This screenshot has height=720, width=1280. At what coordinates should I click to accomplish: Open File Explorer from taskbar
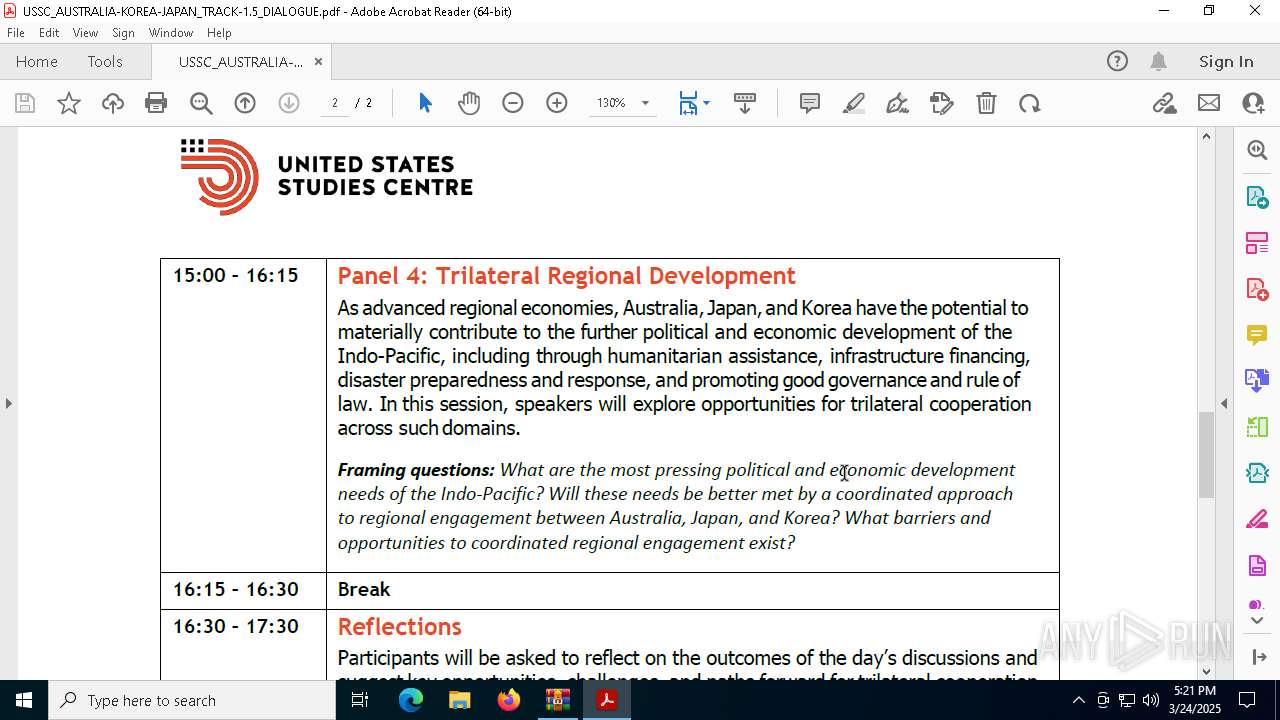pos(460,700)
